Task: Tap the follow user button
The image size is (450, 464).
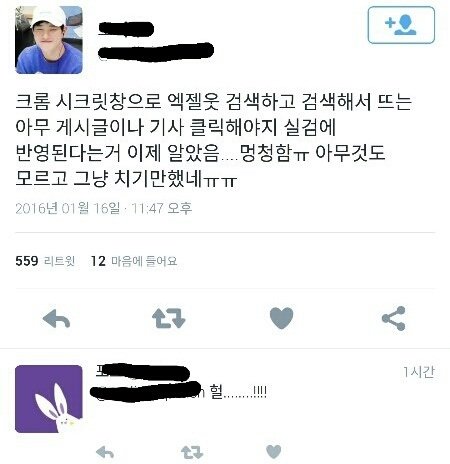Action: click(401, 25)
